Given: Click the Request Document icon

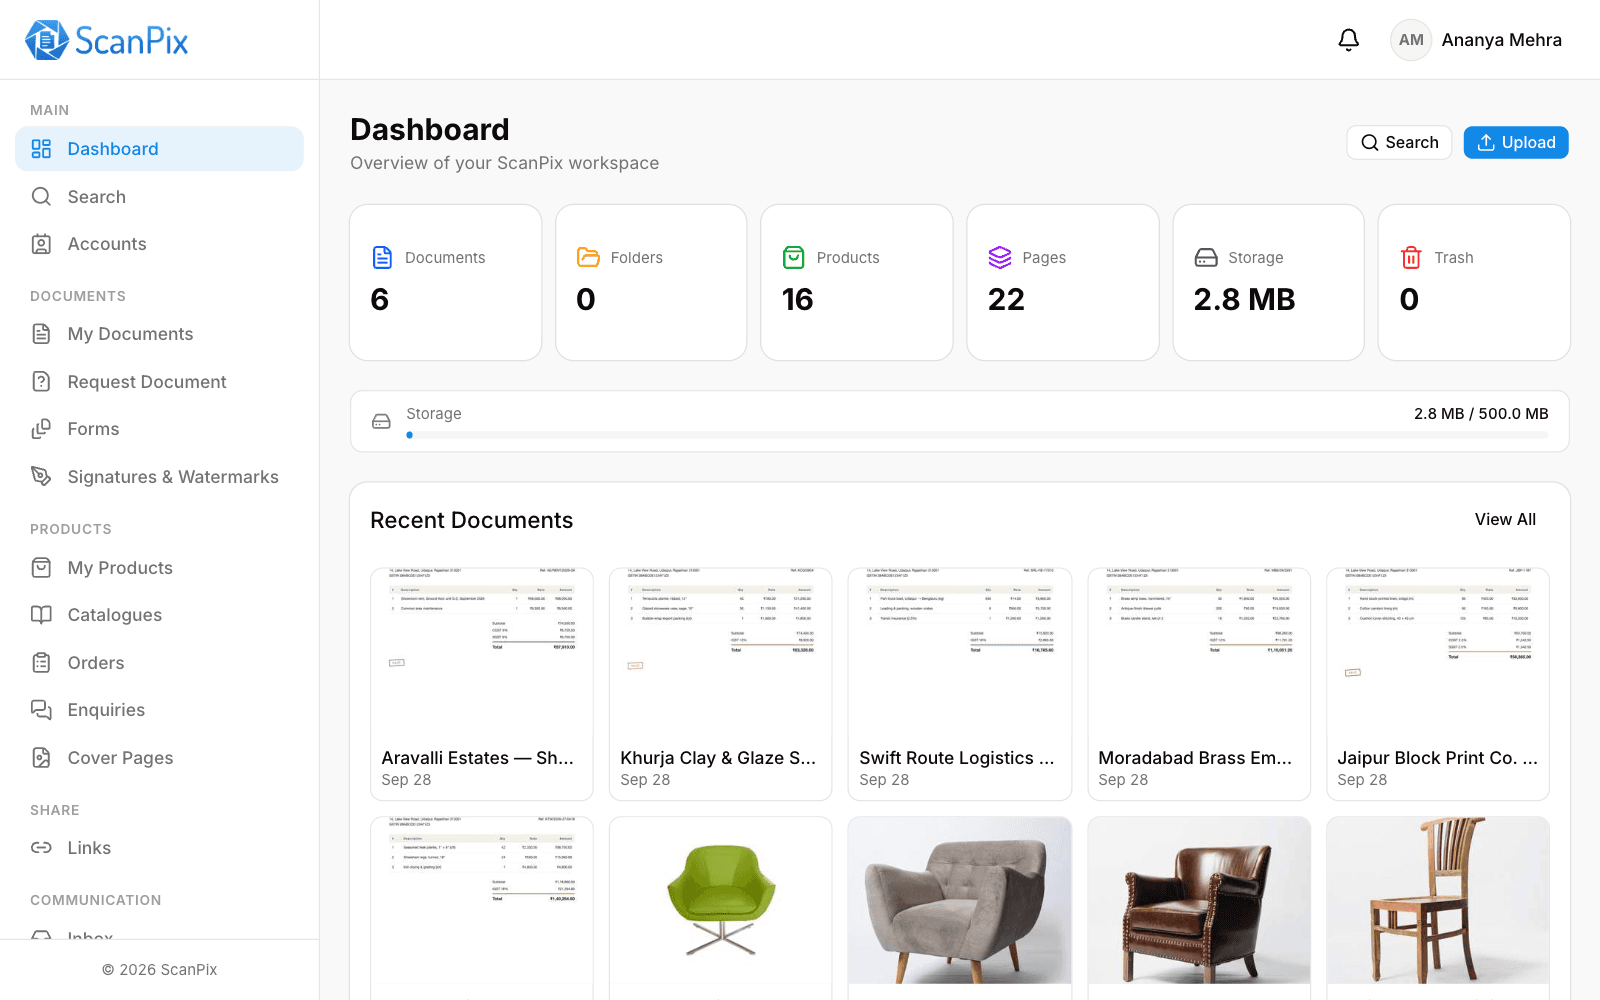Looking at the screenshot, I should pyautogui.click(x=41, y=381).
